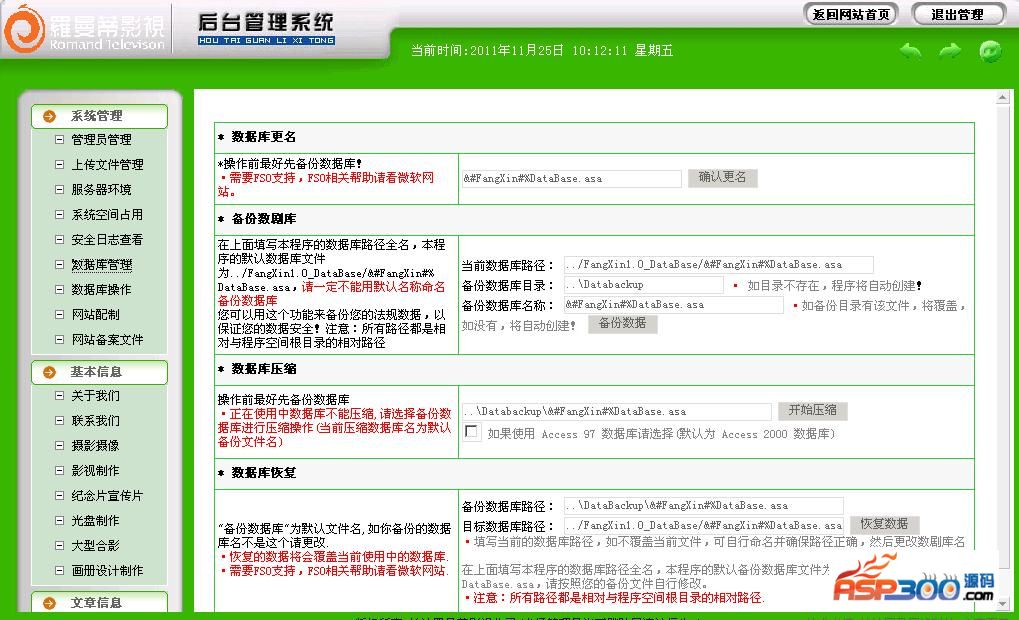The height and width of the screenshot is (620, 1019).
Task: Click the orange arrow icon beside 文章信息
Action: pos(49,603)
